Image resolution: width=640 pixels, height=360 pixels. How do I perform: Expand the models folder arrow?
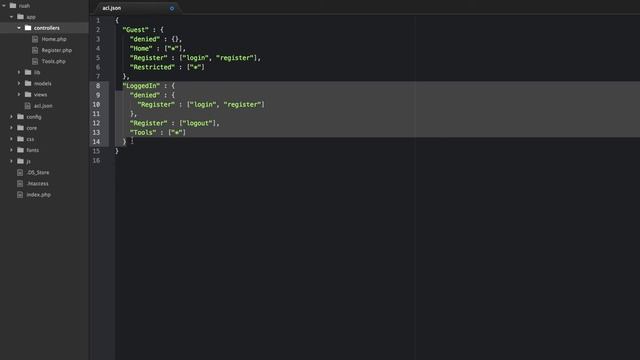click(19, 83)
